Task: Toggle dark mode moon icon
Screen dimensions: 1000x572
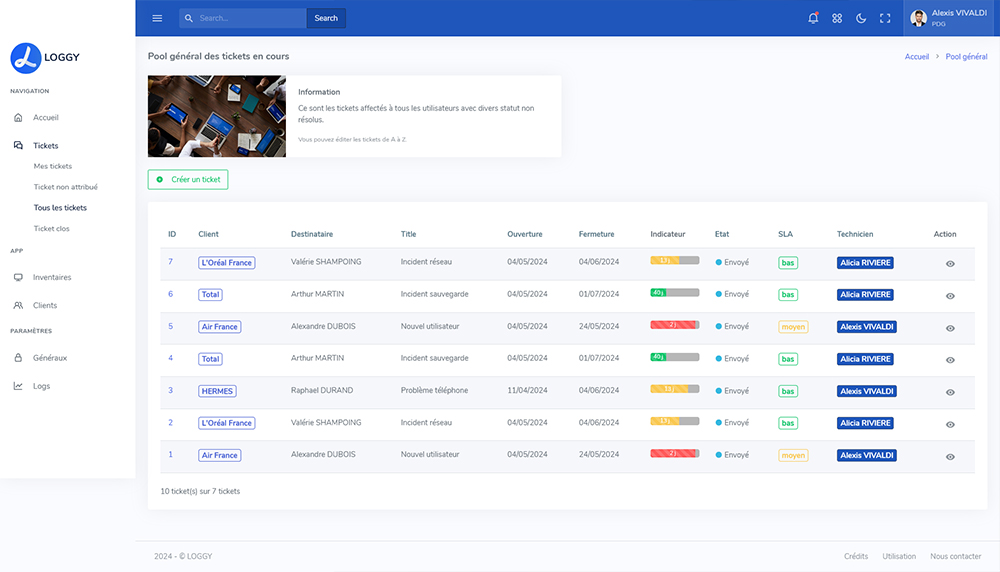Action: (x=861, y=18)
